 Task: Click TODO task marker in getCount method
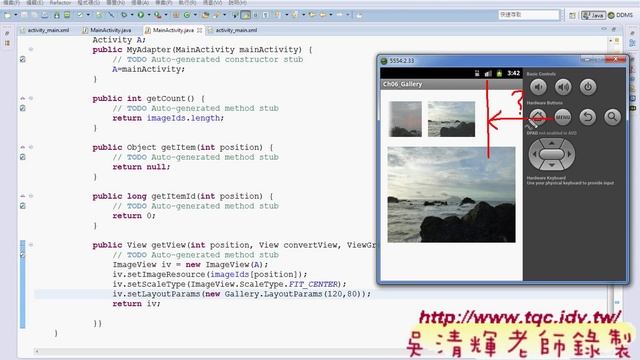pos(23,108)
